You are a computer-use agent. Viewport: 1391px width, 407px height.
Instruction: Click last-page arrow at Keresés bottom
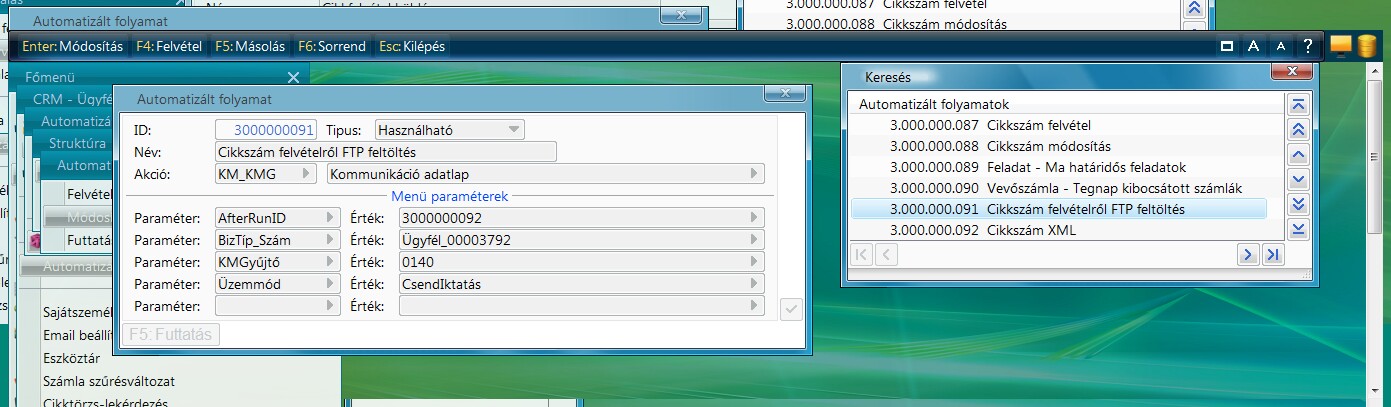[x=1272, y=255]
